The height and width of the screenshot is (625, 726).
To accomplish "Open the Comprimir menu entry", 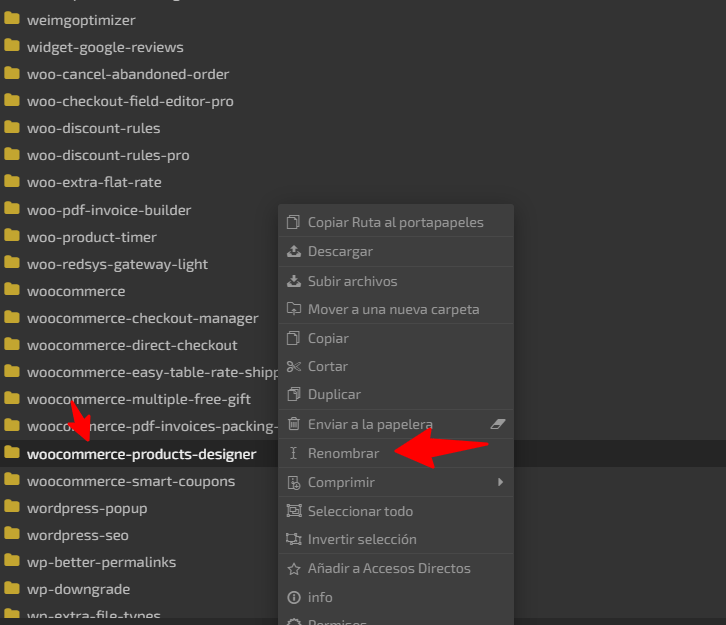I will point(396,482).
